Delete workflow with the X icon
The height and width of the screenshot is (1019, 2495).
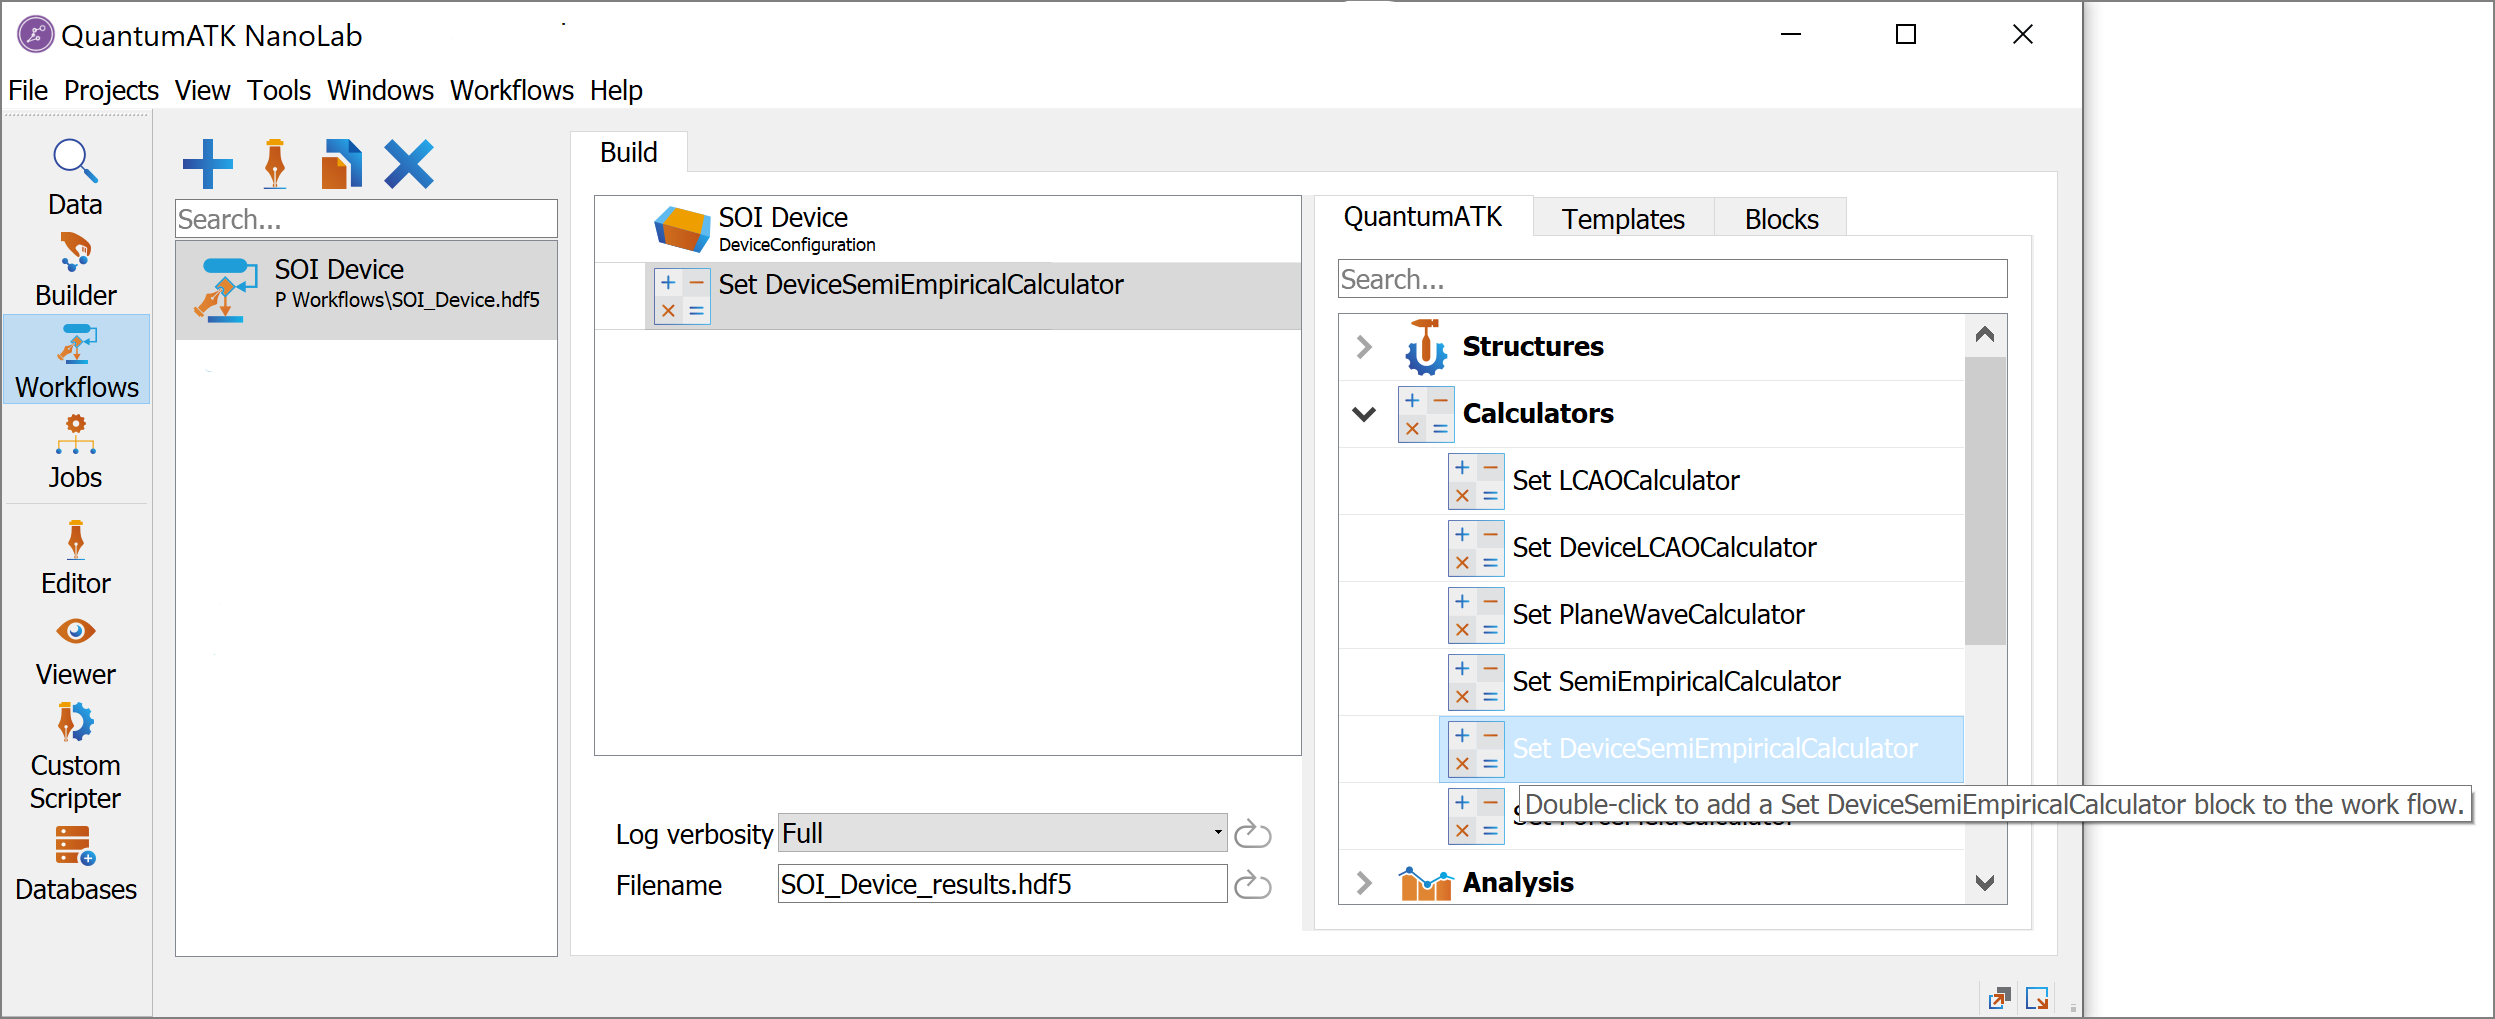409,164
